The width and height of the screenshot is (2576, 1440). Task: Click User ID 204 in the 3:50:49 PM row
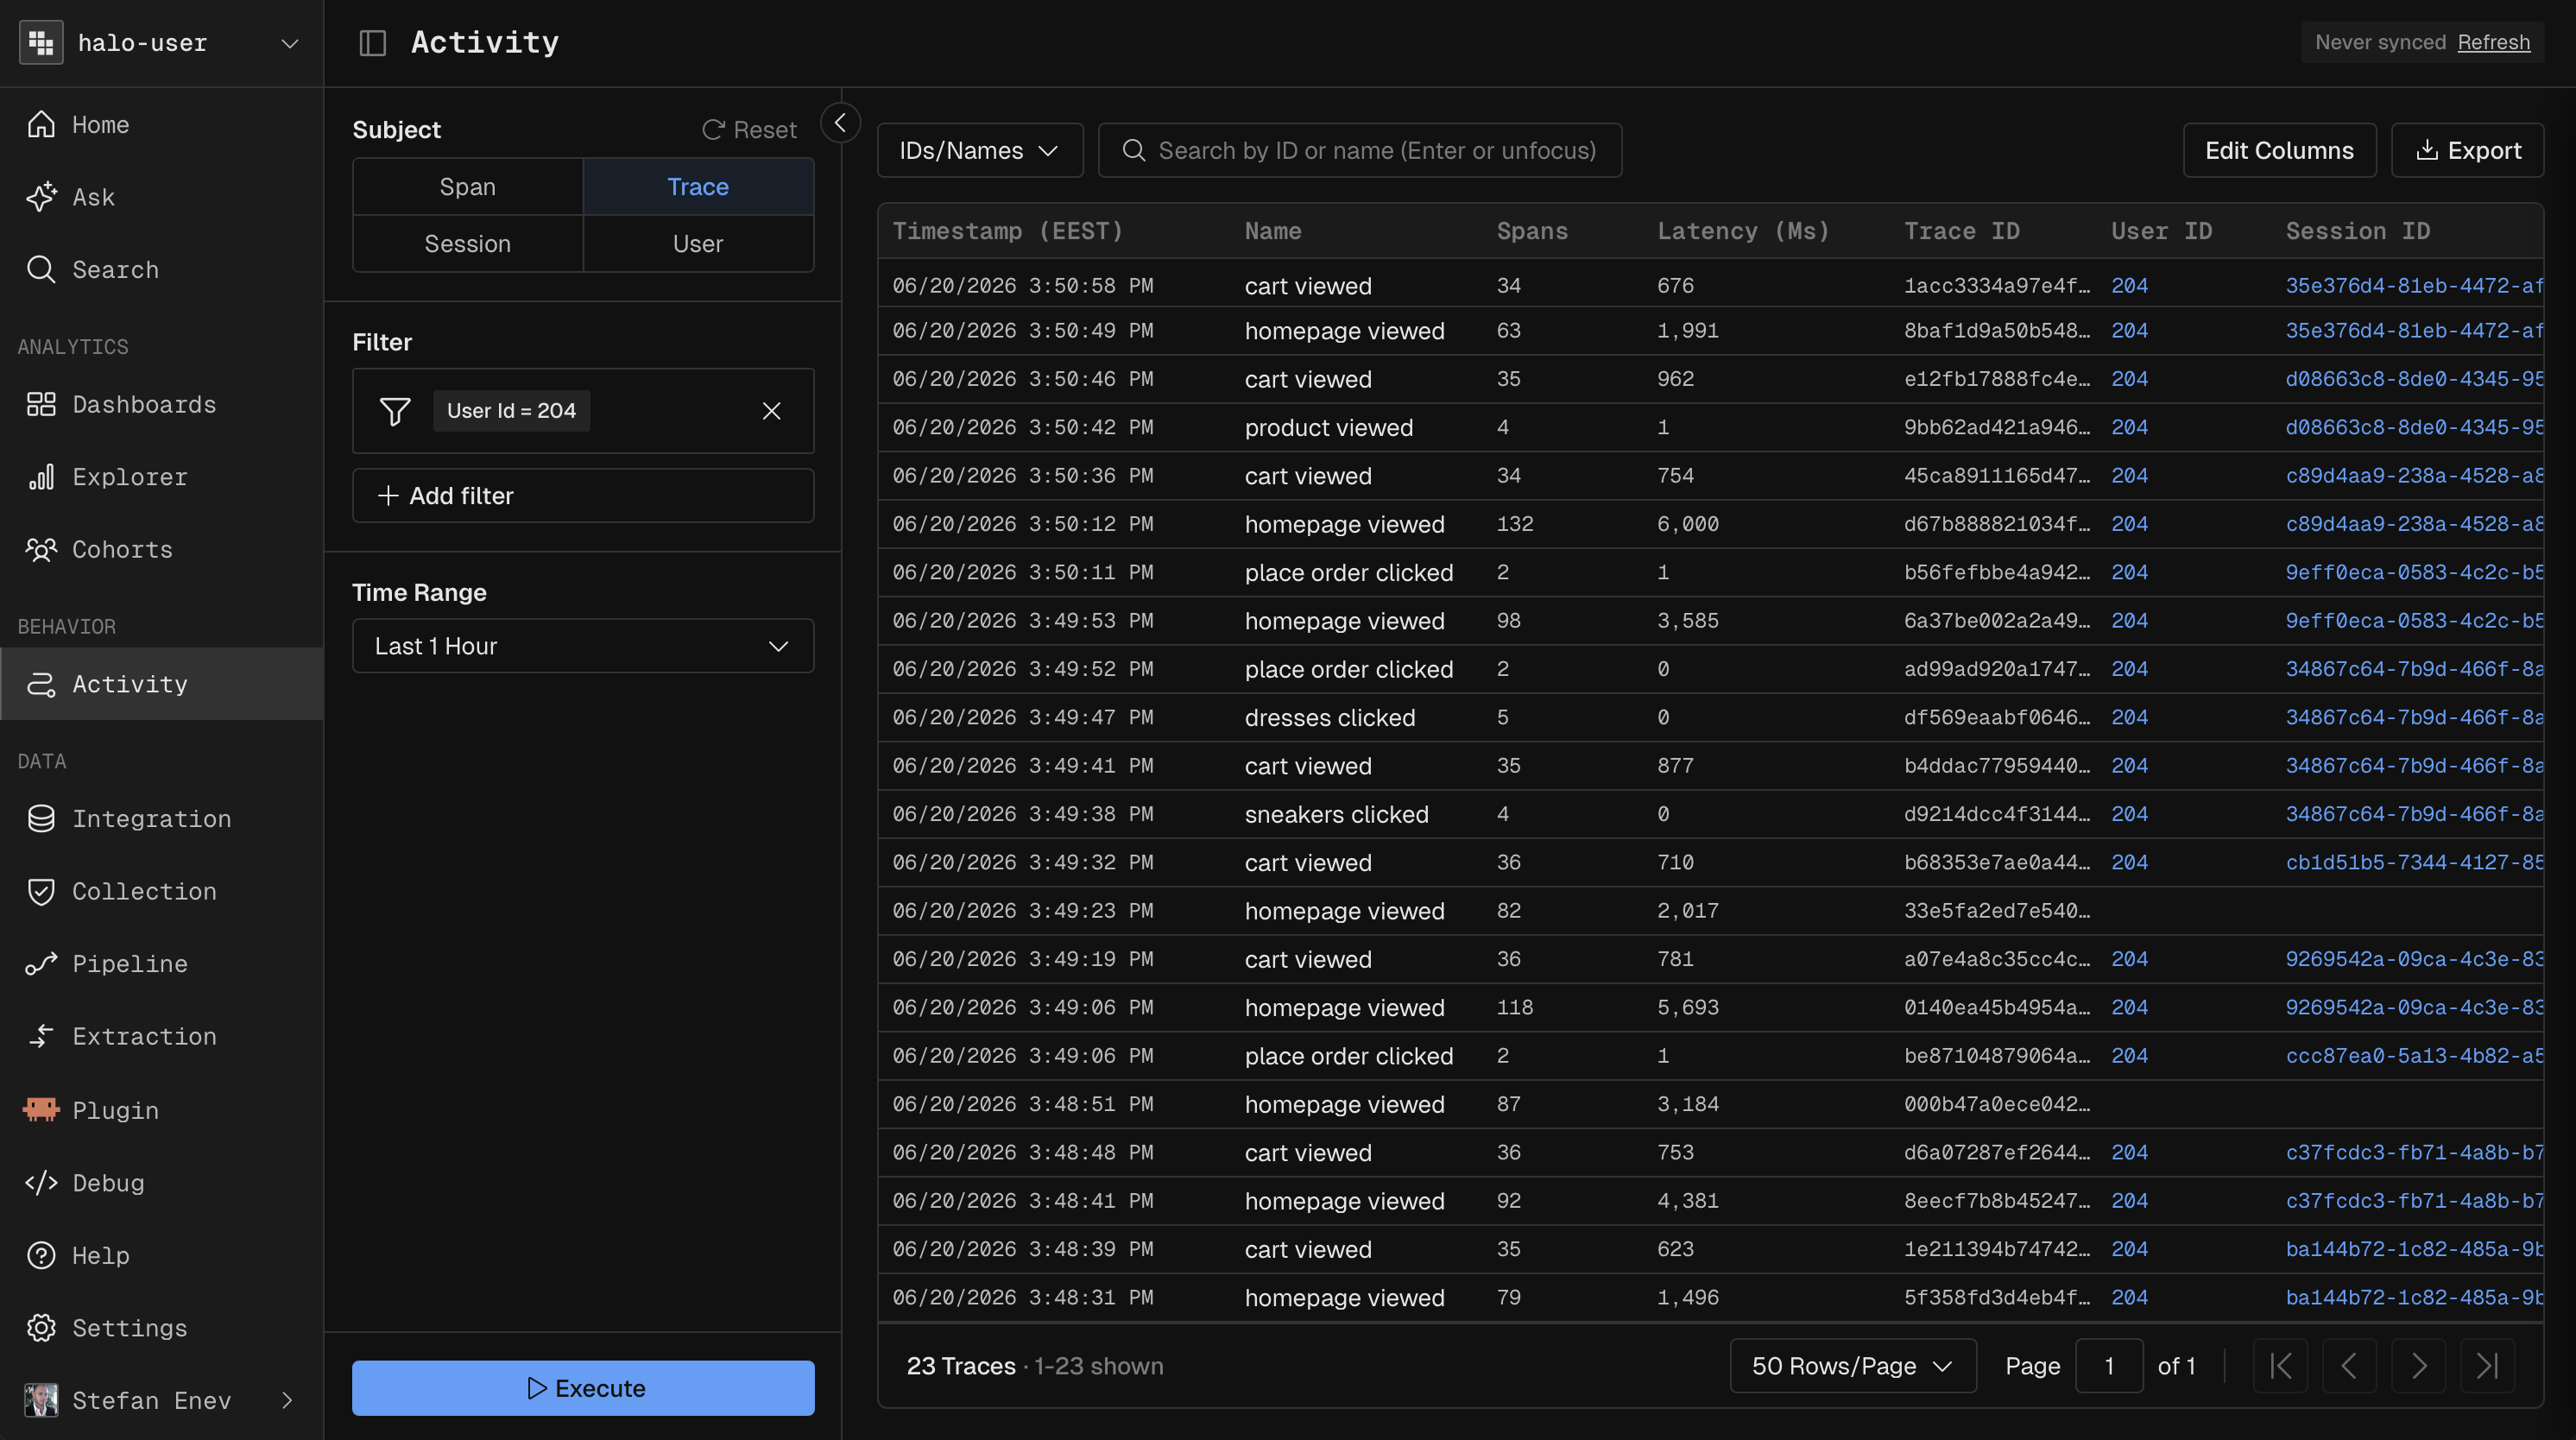pyautogui.click(x=2129, y=331)
